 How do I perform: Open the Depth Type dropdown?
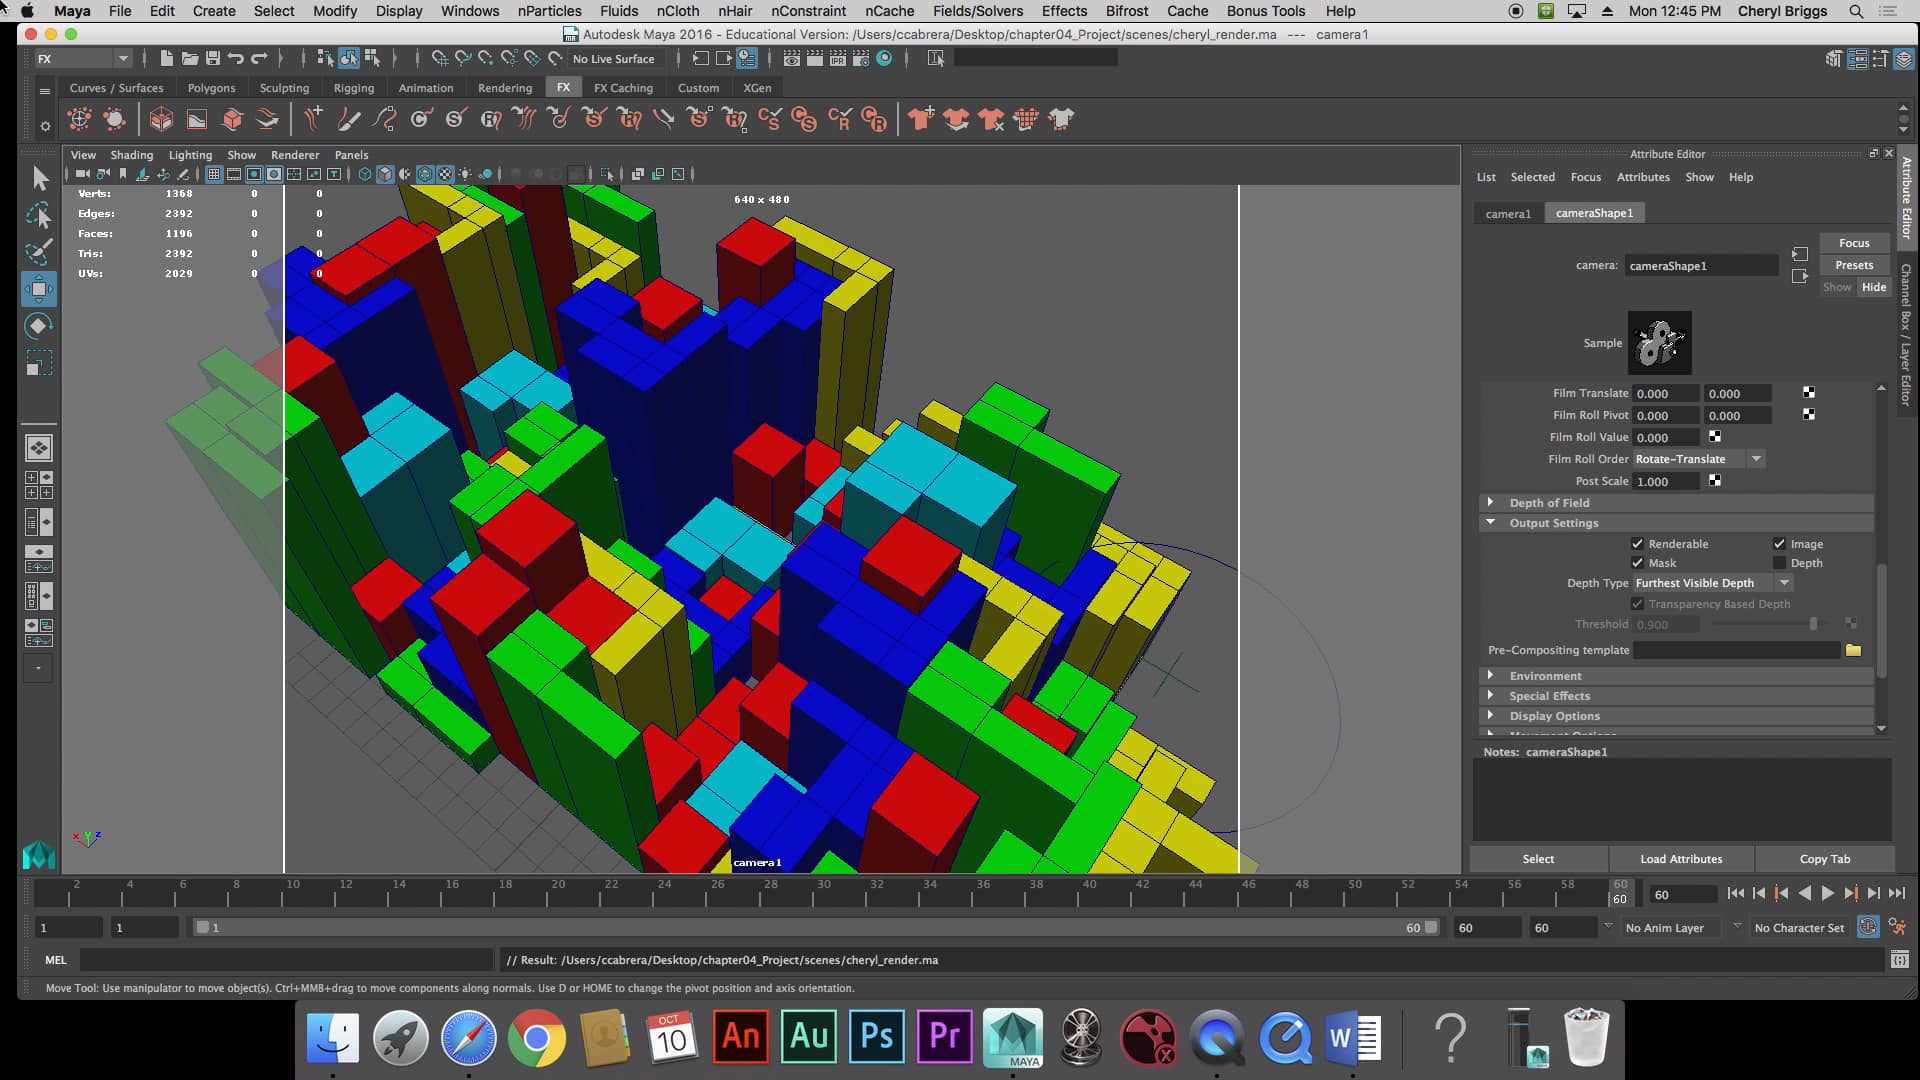[x=1784, y=582]
